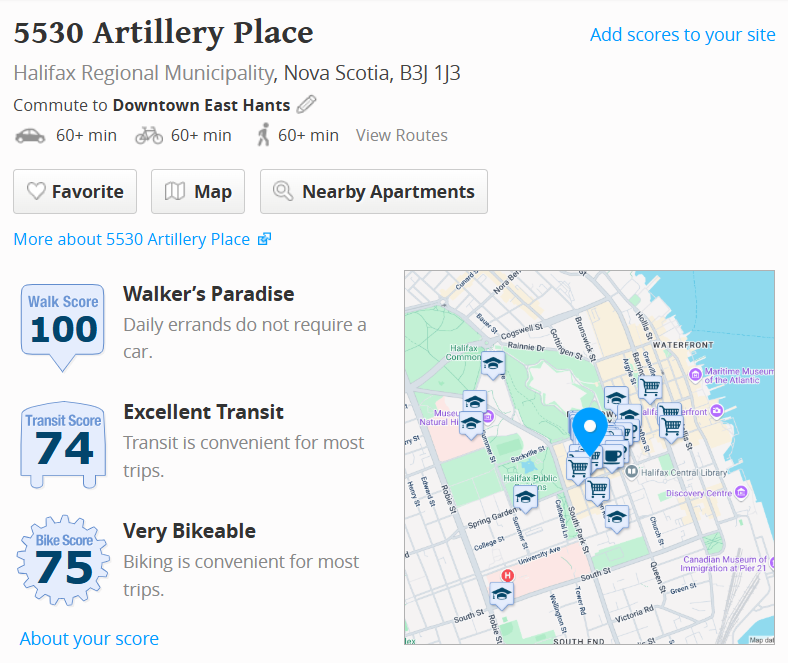Screen dimensions: 788x663
Task: Select the walking person commute icon
Action: point(264,135)
